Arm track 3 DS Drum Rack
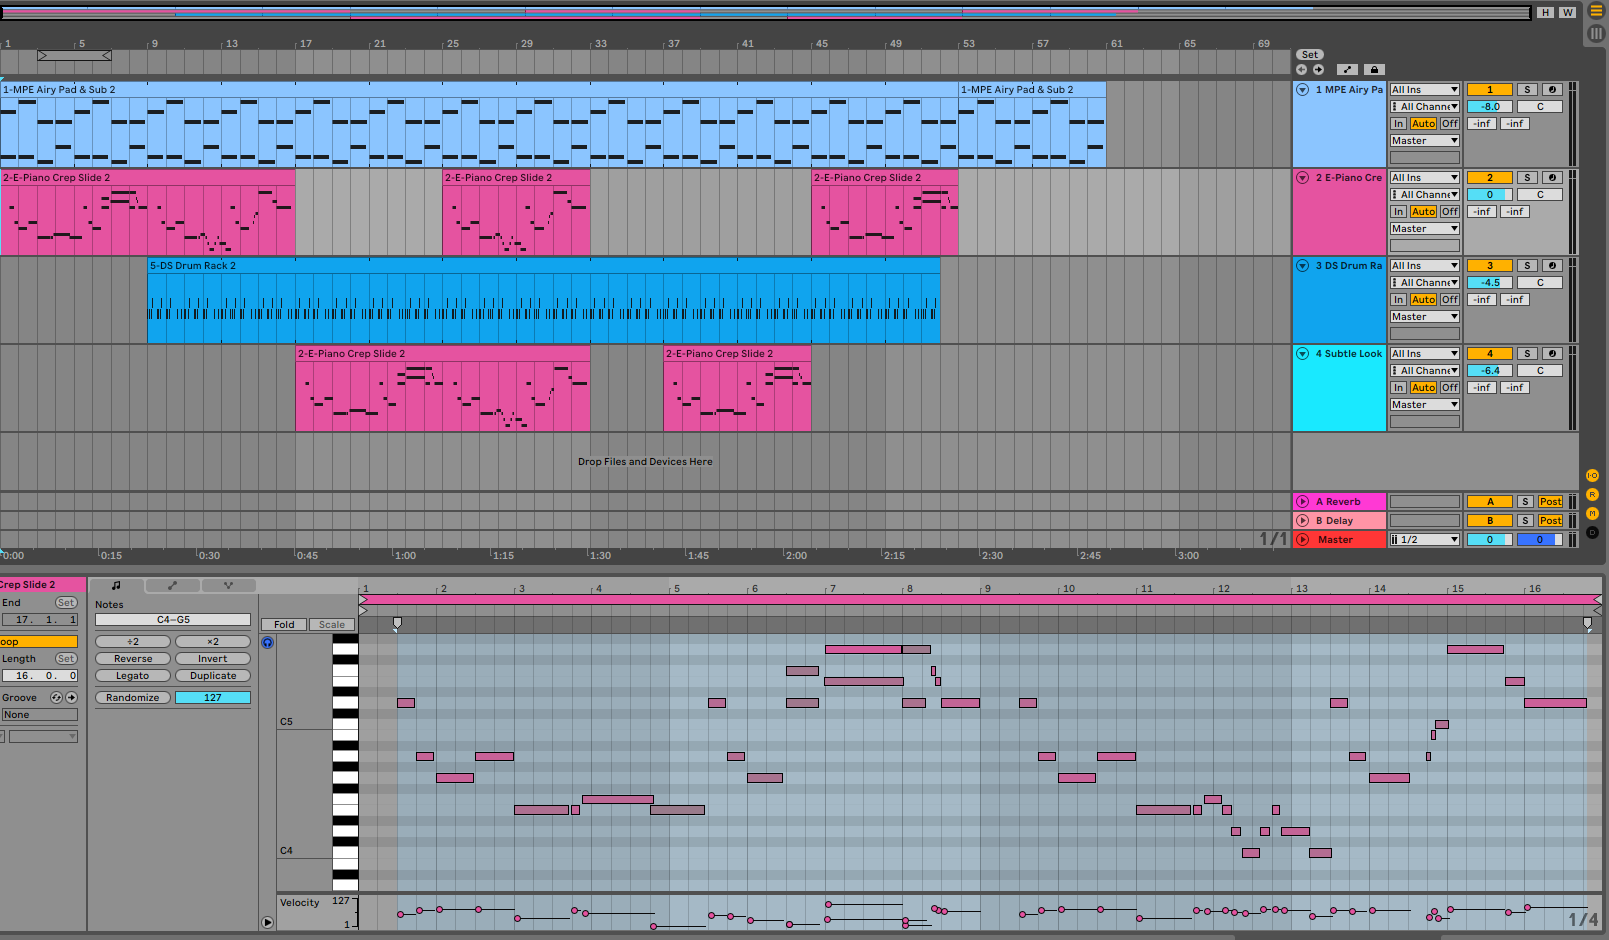The image size is (1609, 940). 1551,266
